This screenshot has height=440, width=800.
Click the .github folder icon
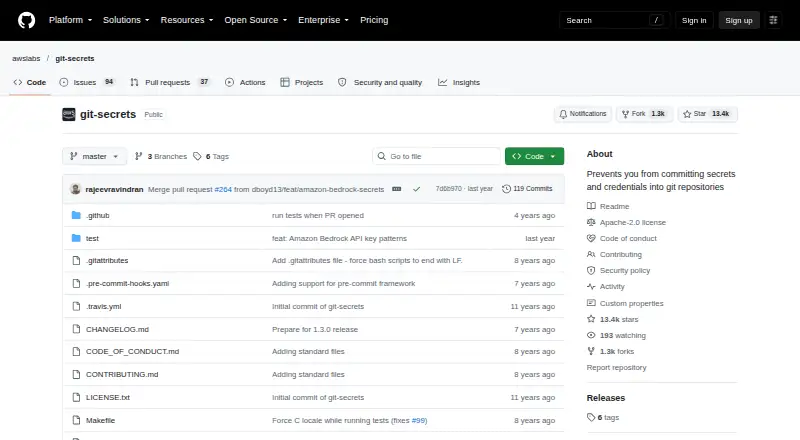click(x=77, y=215)
